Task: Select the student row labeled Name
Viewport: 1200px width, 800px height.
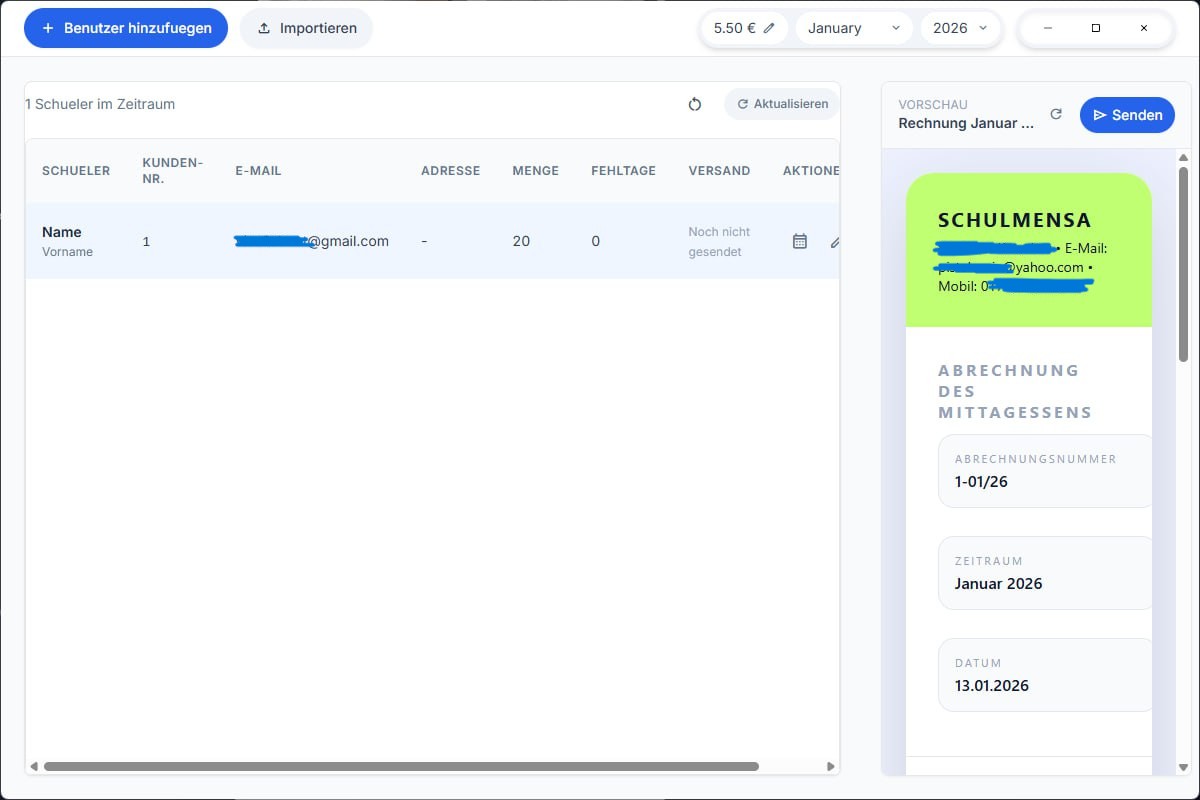Action: (x=432, y=241)
